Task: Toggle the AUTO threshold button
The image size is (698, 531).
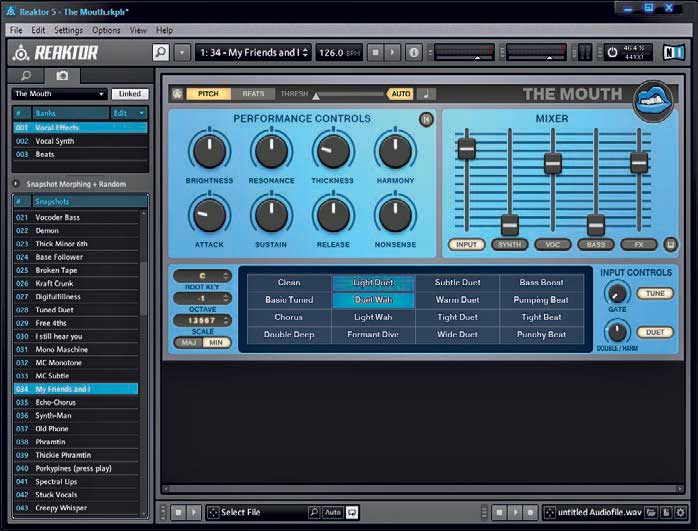Action: [x=401, y=94]
